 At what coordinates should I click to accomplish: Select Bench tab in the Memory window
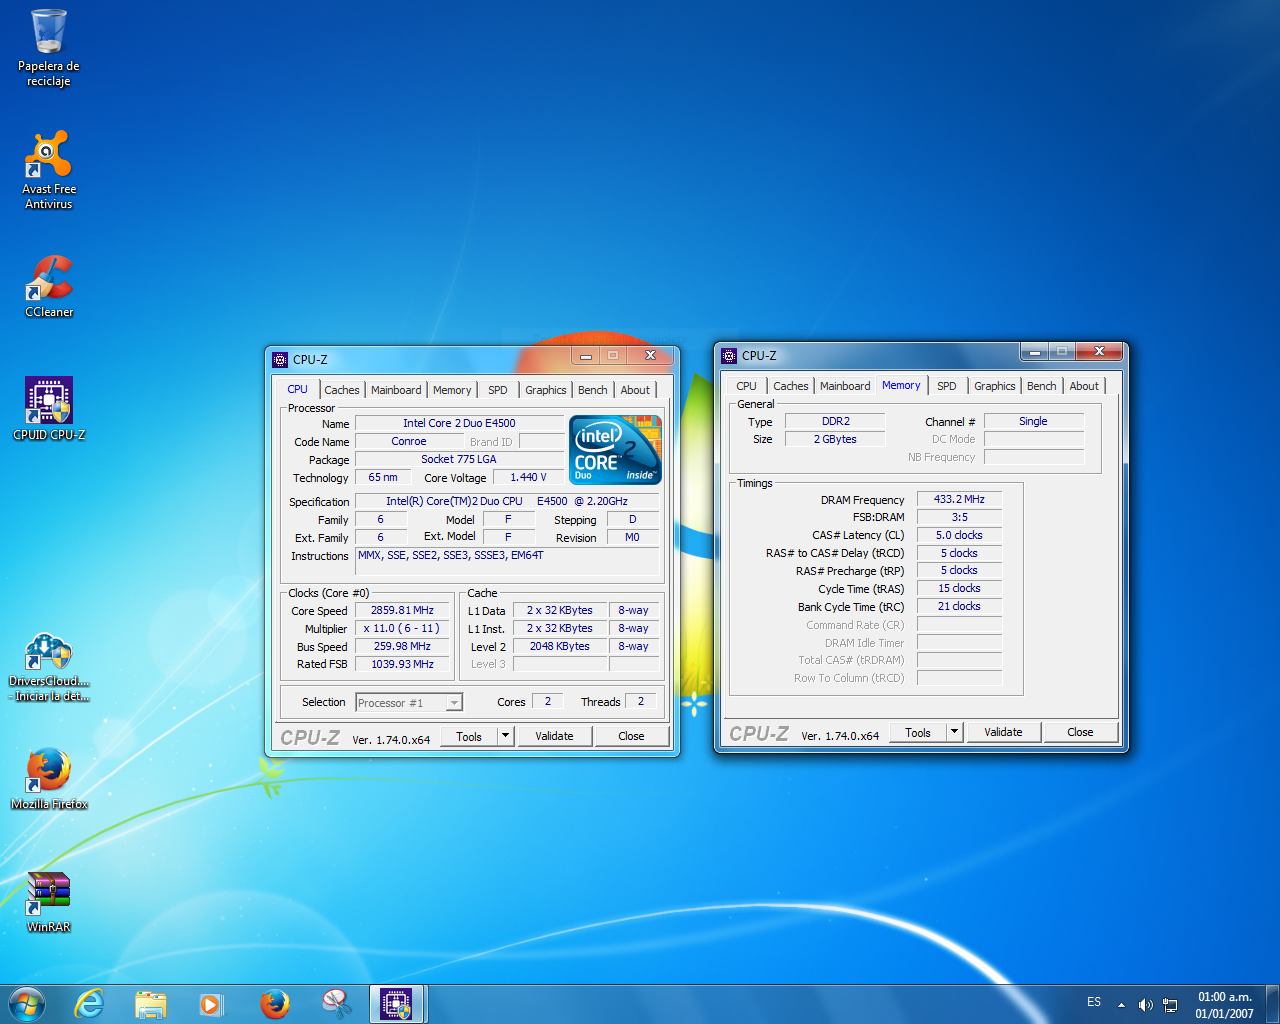click(1042, 386)
